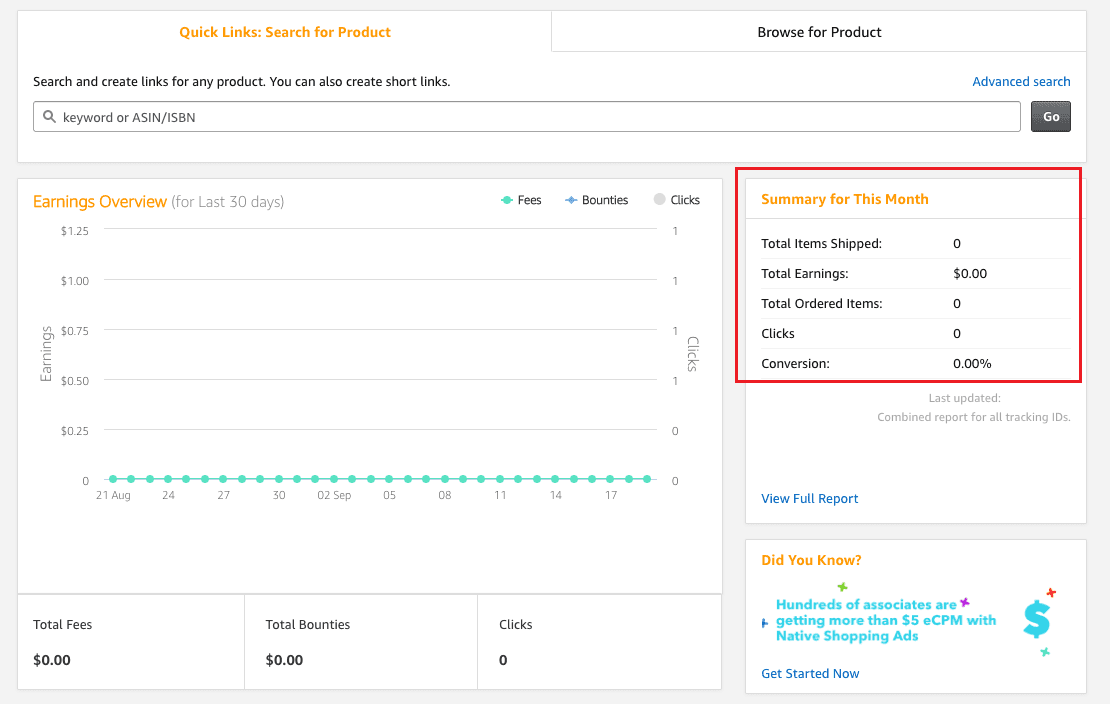Select the Total Bounties tile below chart

point(361,642)
